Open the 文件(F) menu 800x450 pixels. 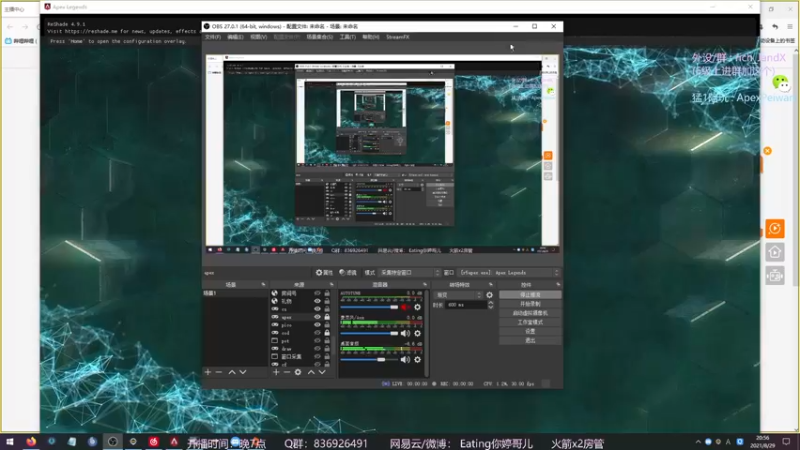click(x=213, y=37)
